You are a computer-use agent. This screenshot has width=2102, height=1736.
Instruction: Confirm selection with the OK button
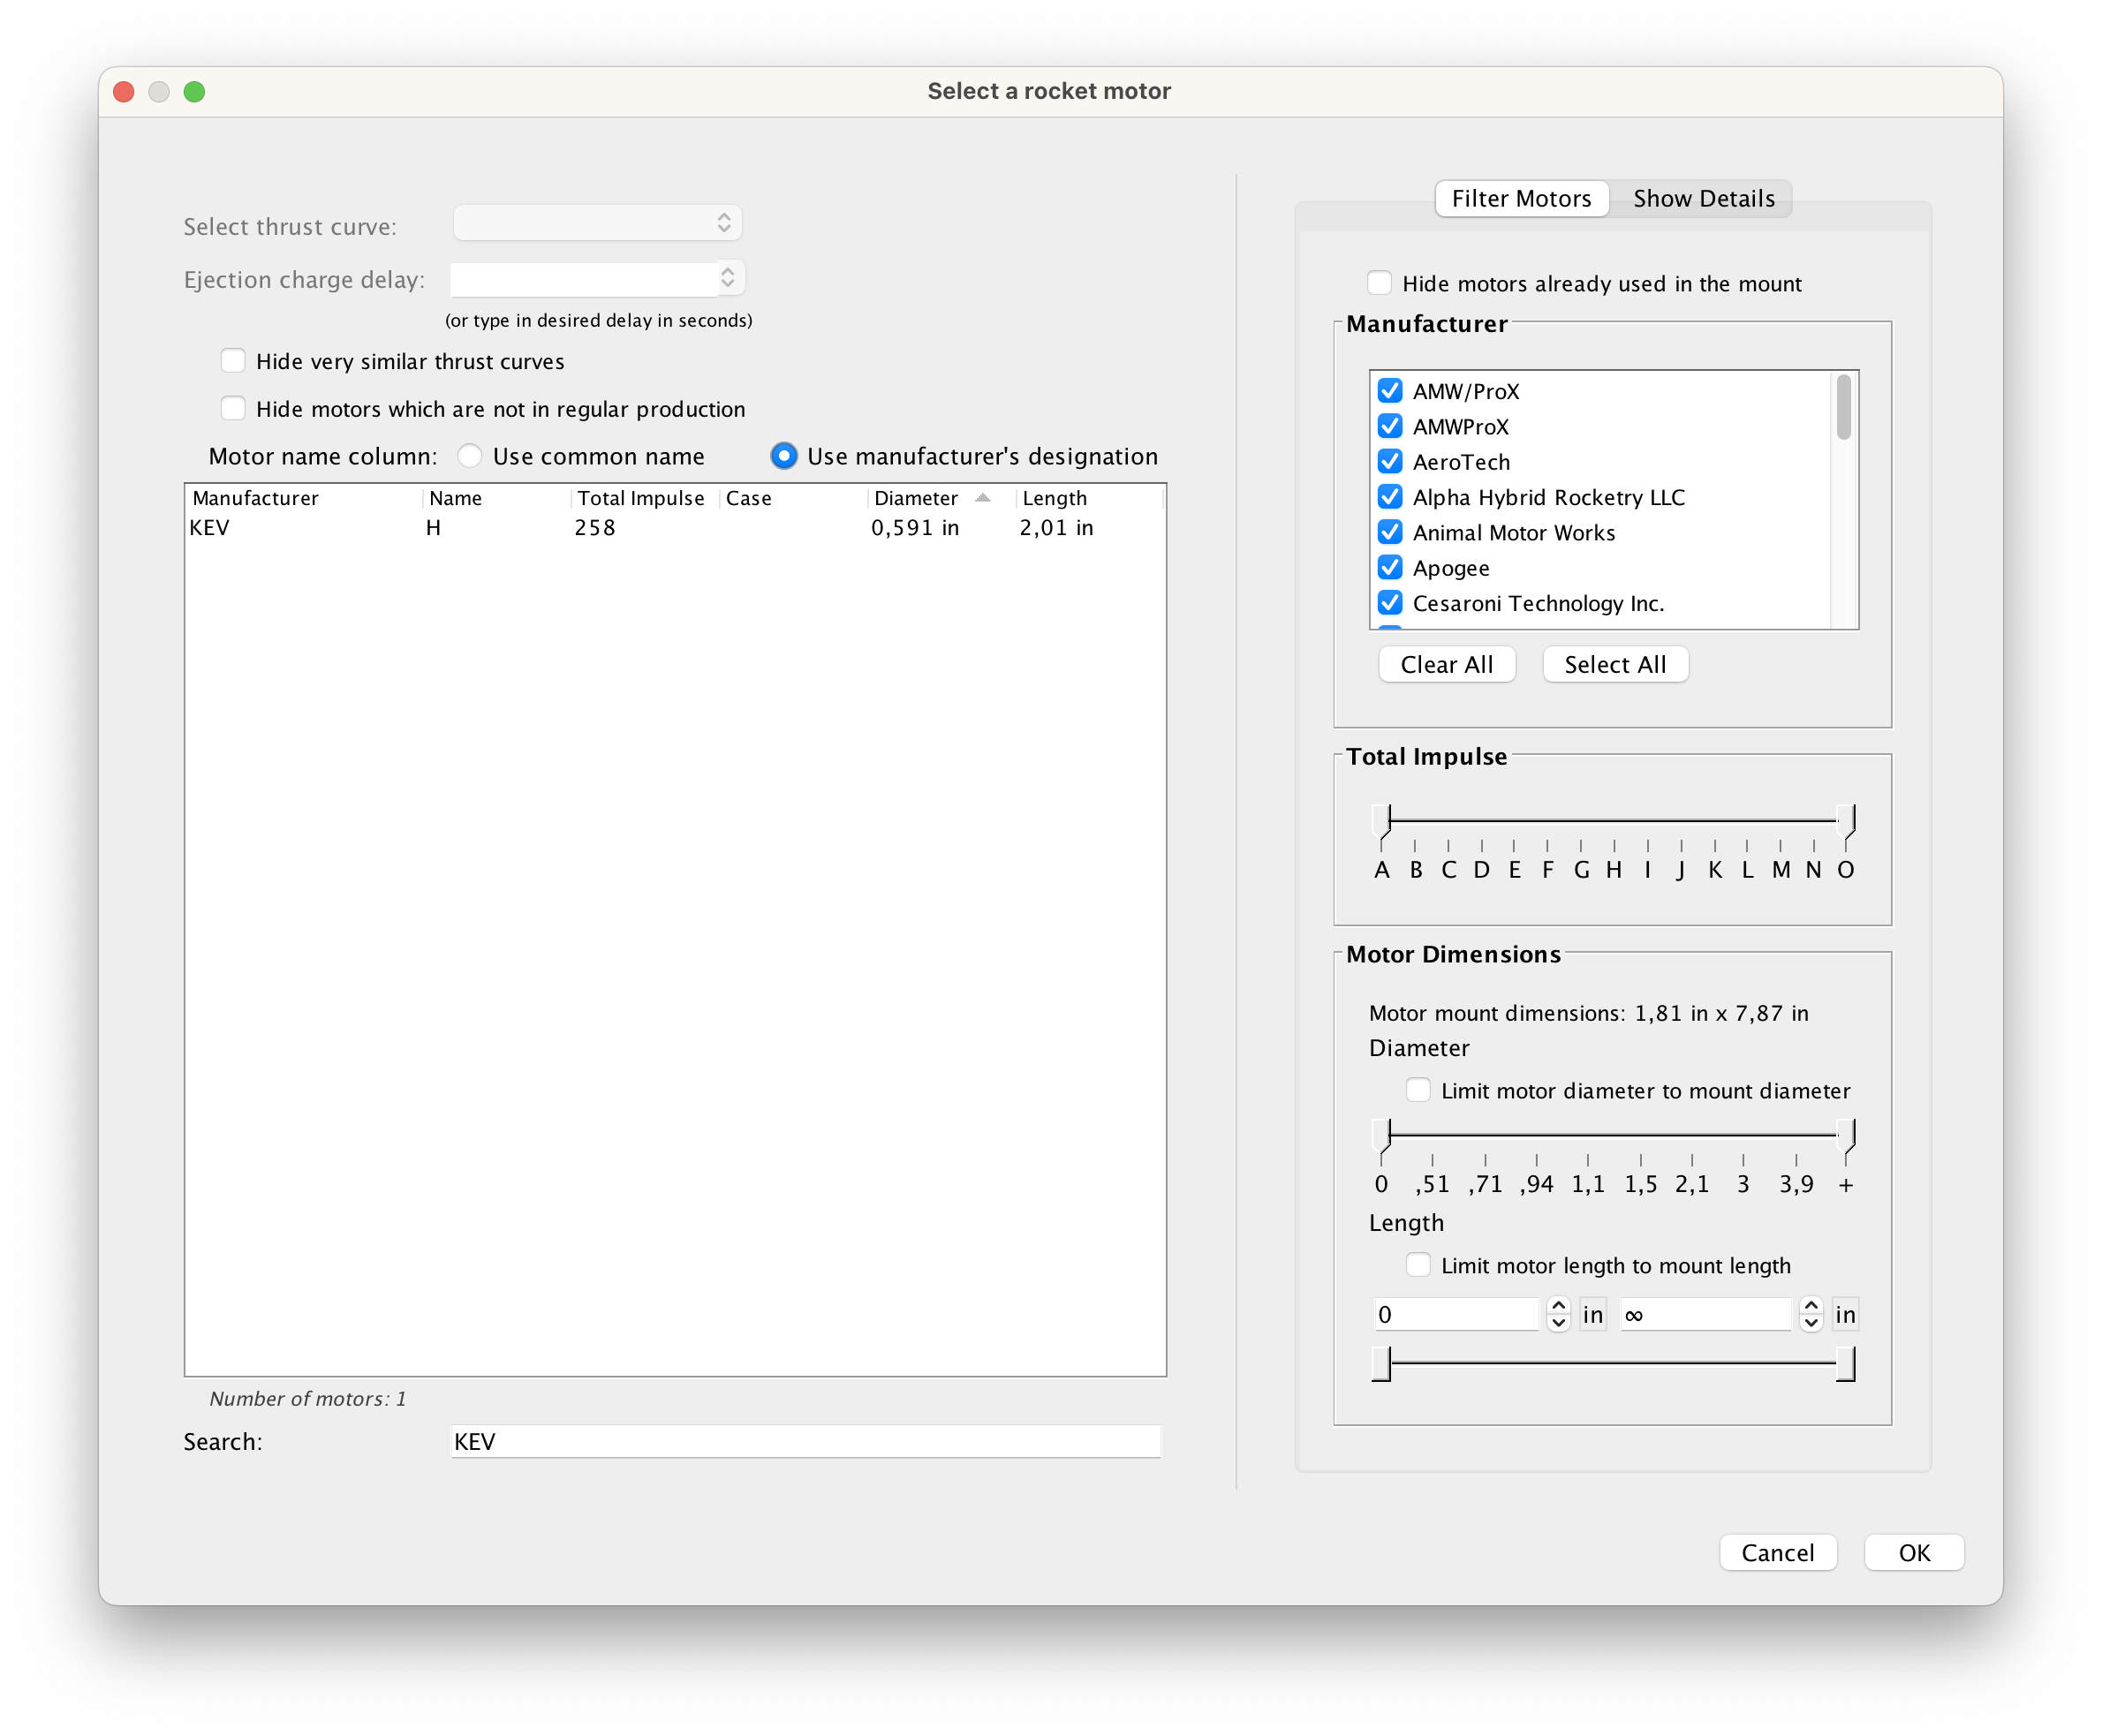point(1913,1552)
